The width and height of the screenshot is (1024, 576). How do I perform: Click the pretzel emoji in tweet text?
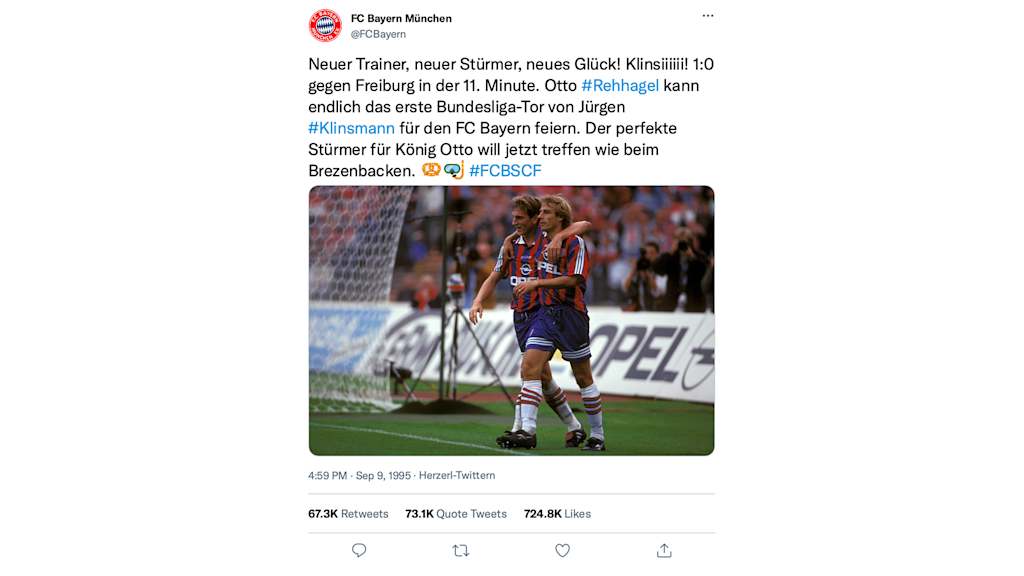[x=430, y=170]
